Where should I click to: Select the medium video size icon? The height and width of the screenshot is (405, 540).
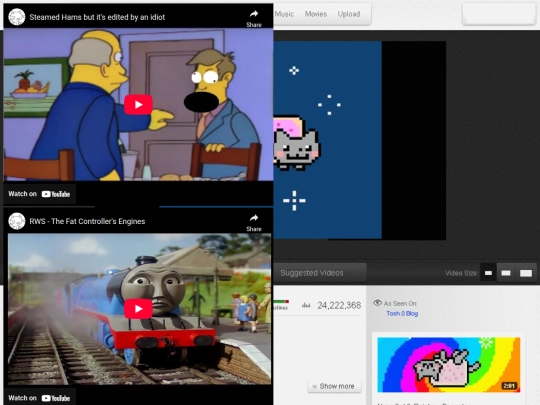click(x=506, y=273)
